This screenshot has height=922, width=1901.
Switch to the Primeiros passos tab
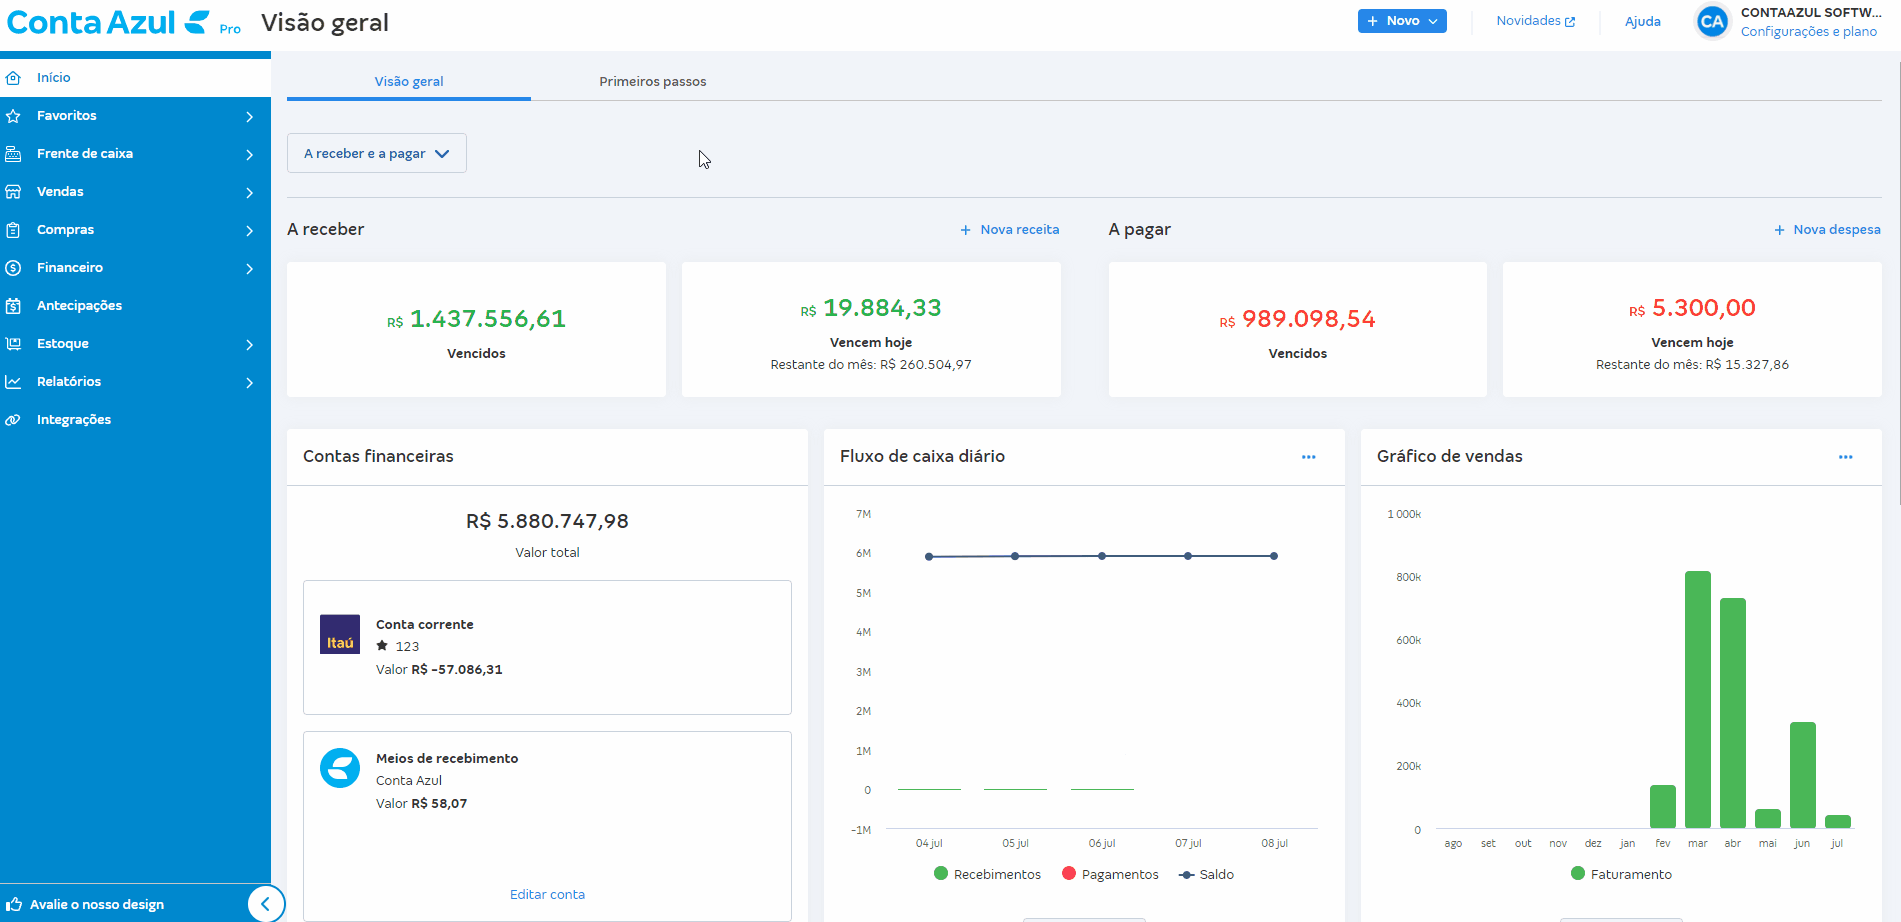coord(653,82)
